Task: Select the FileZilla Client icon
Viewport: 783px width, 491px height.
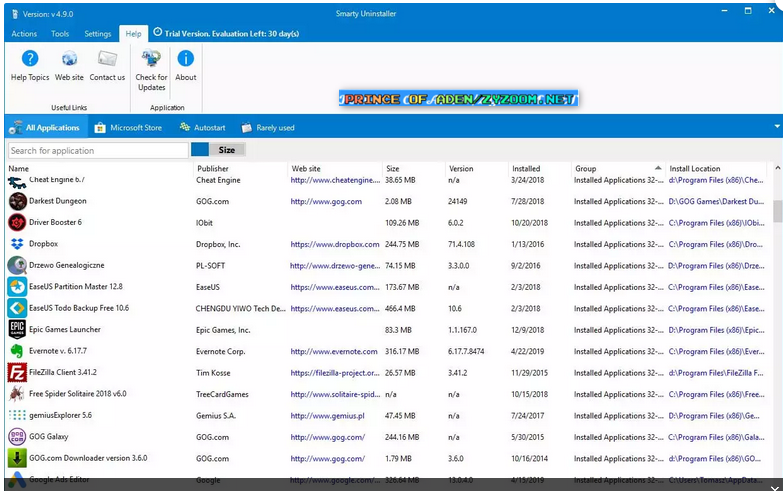Action: click(x=17, y=373)
